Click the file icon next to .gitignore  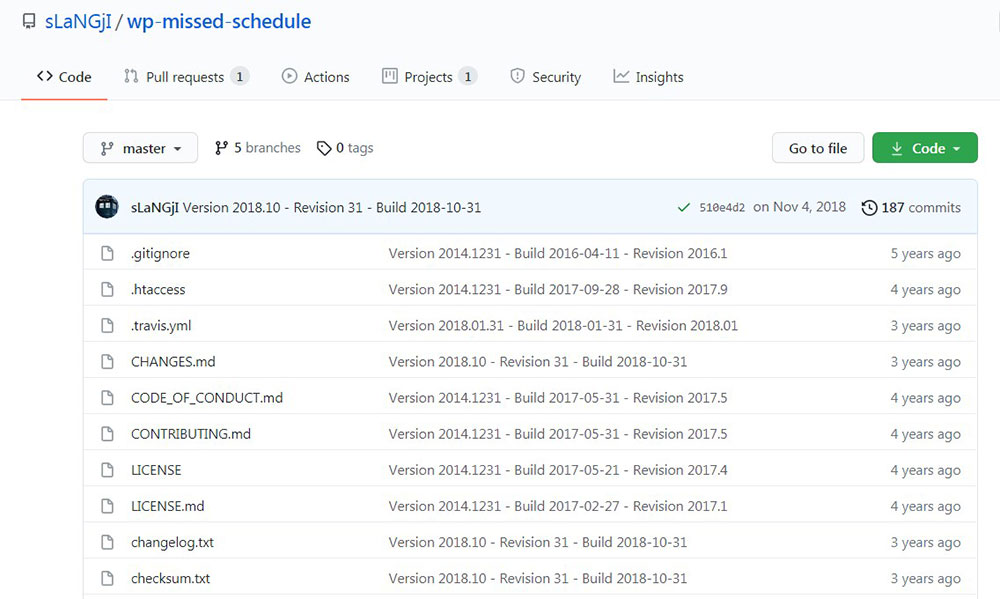click(x=107, y=253)
